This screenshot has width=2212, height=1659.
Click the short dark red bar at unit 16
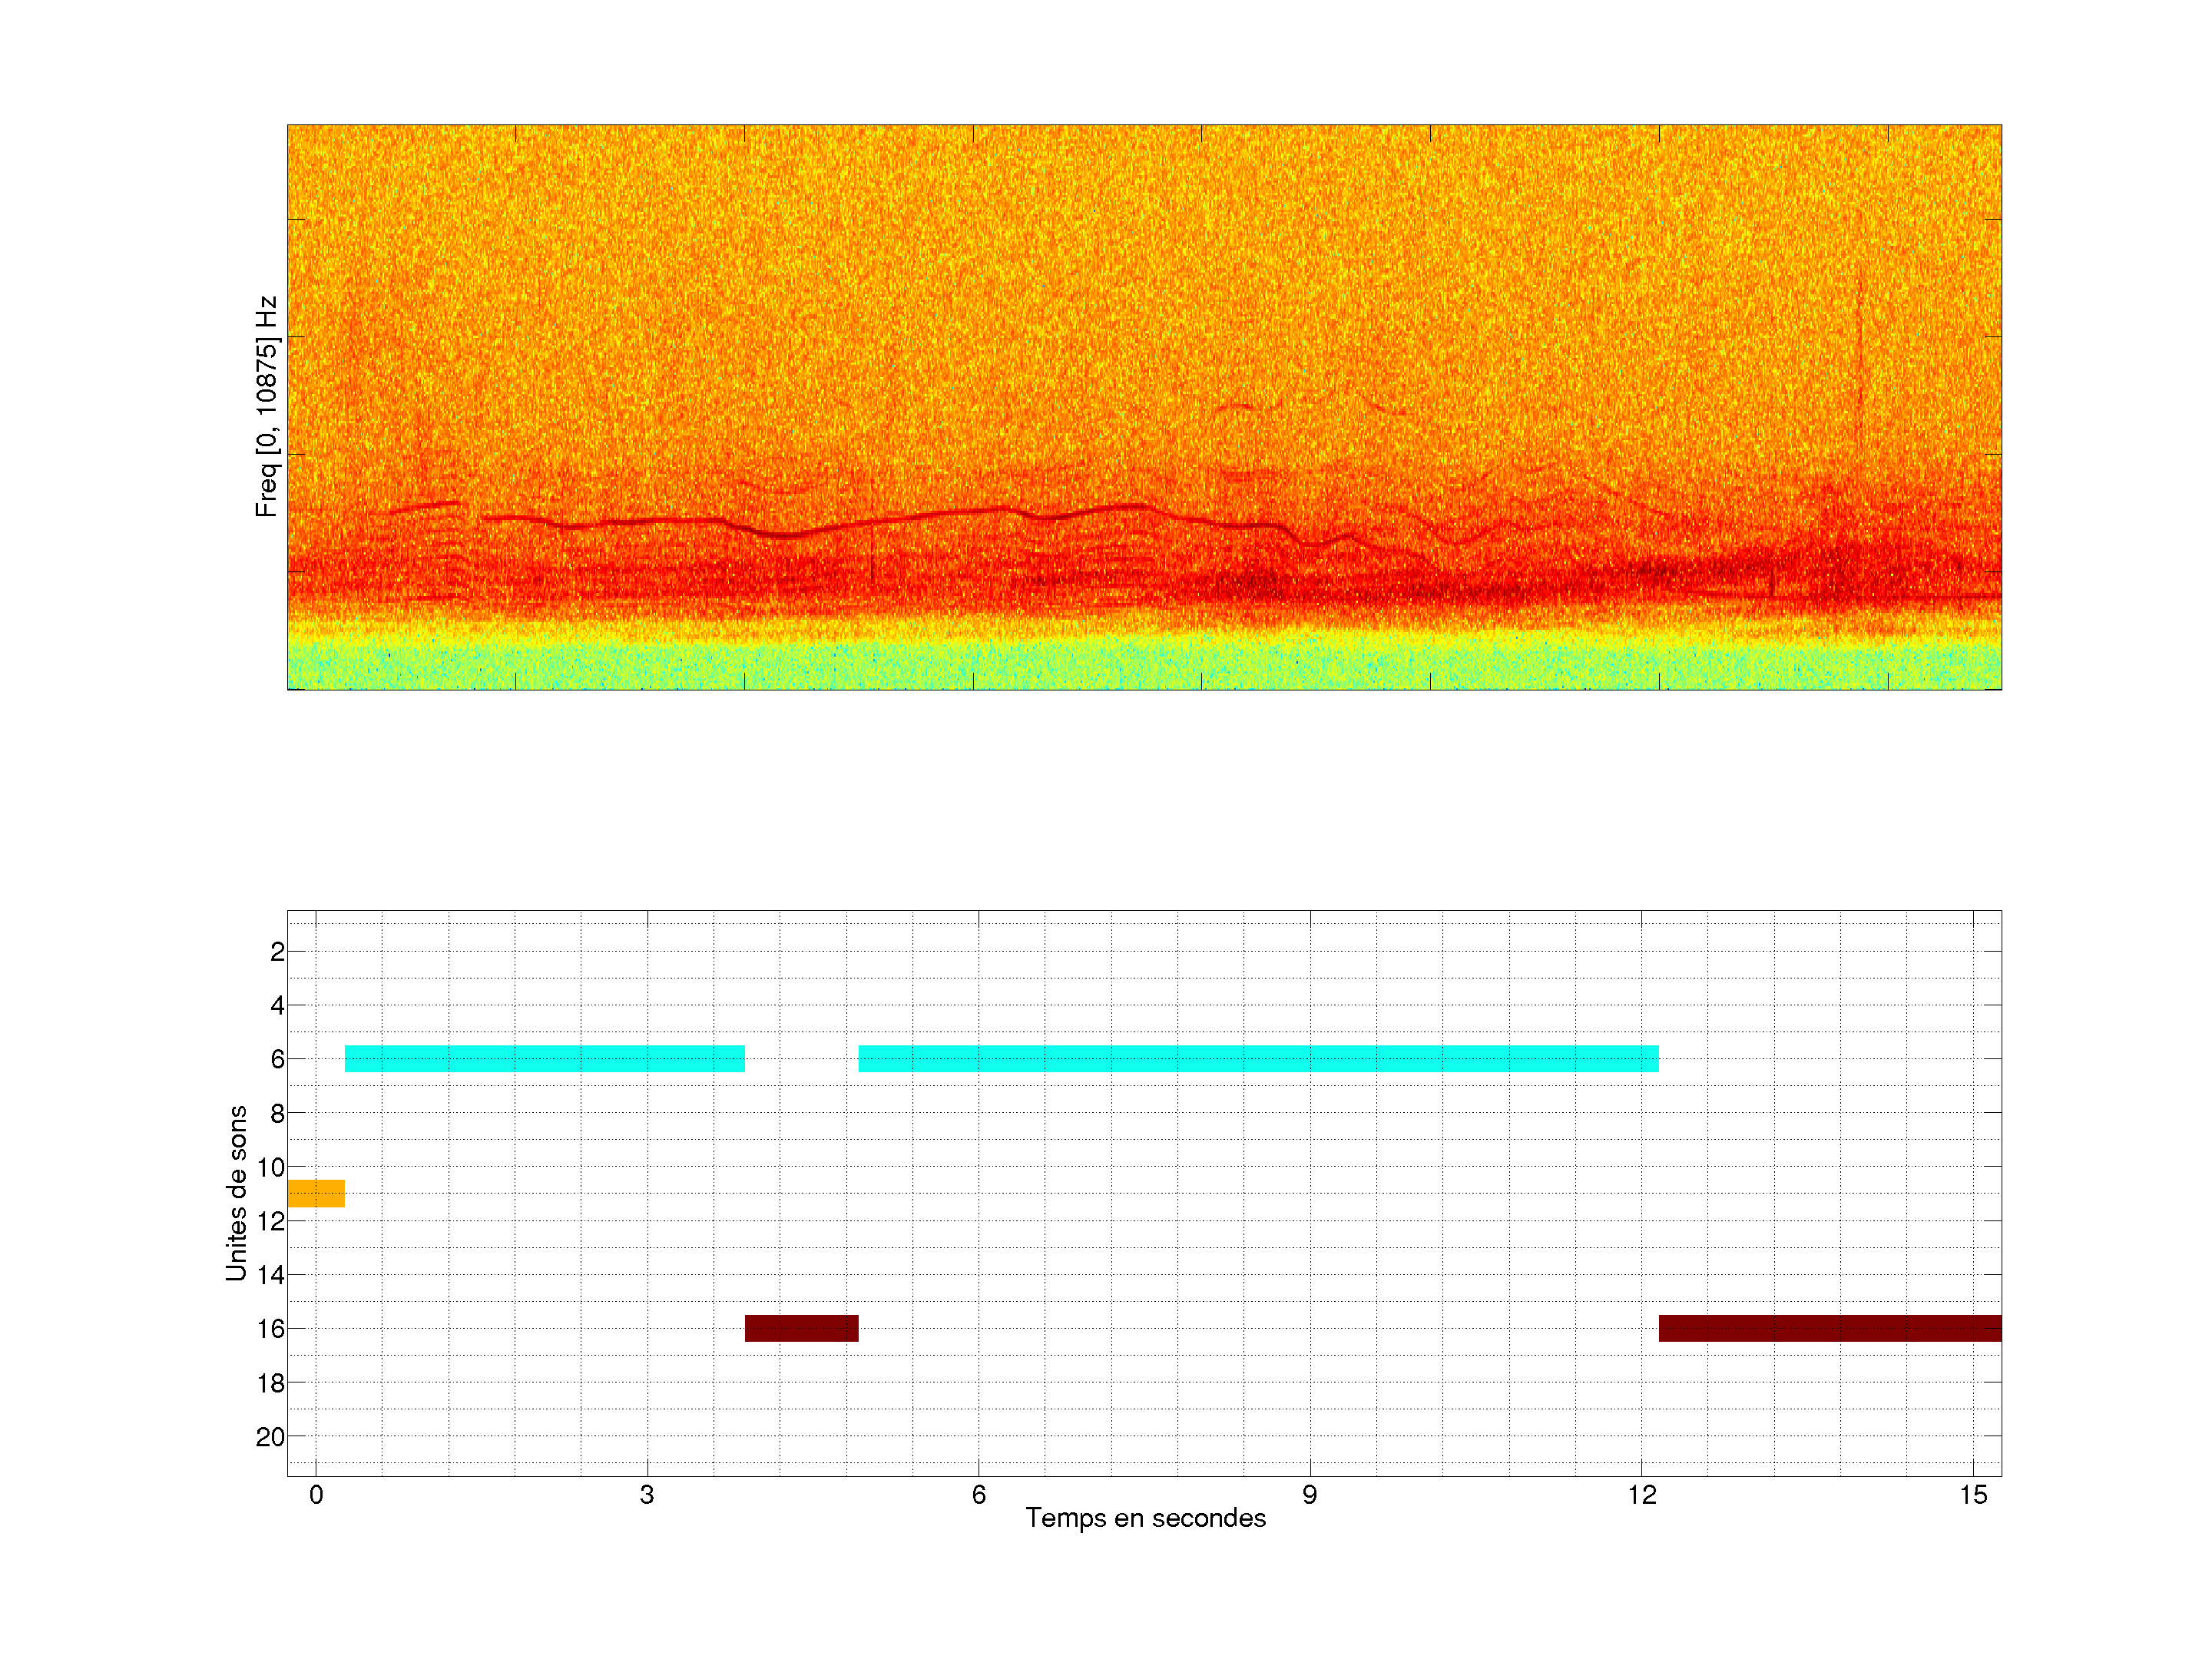click(801, 1328)
